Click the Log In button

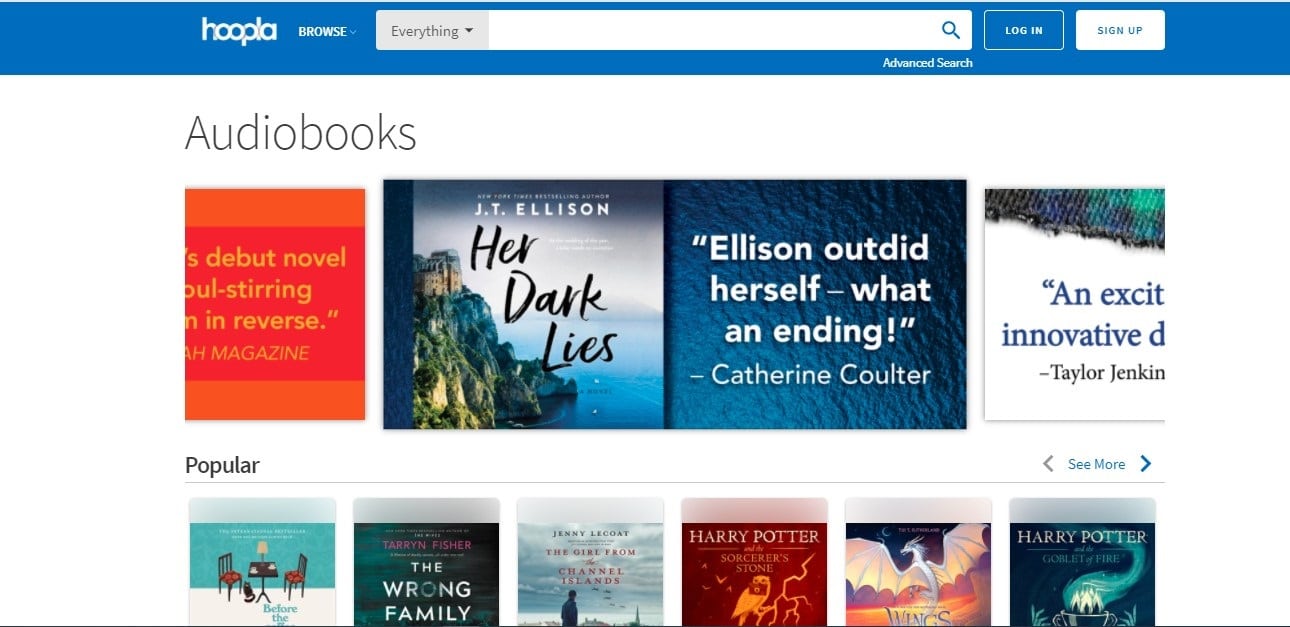coord(1024,30)
